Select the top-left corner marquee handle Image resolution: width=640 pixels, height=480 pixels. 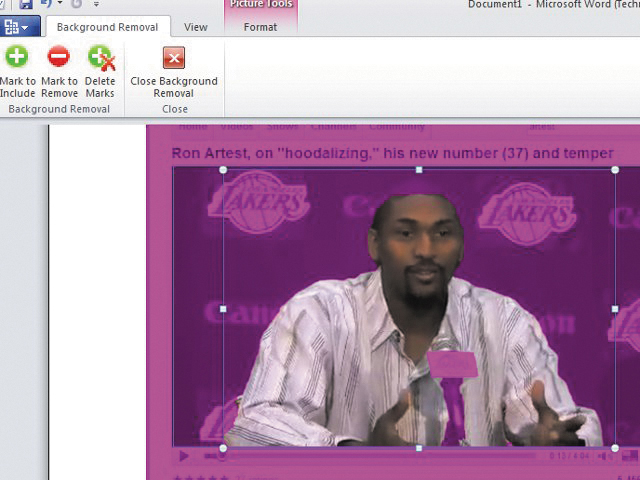(x=223, y=169)
